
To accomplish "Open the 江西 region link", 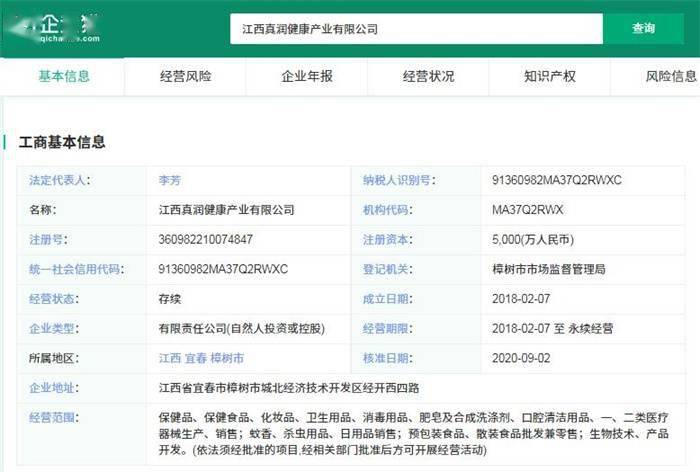I will tap(170, 358).
